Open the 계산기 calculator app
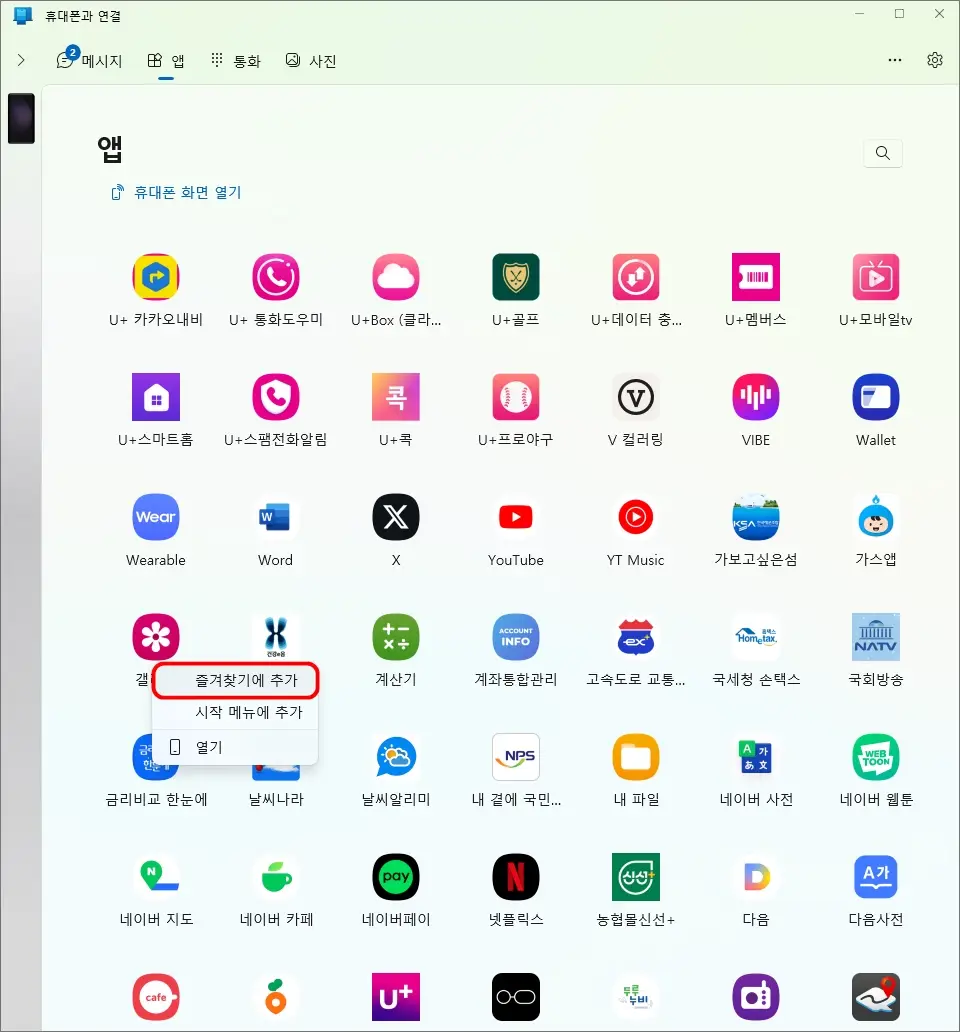 (x=395, y=637)
